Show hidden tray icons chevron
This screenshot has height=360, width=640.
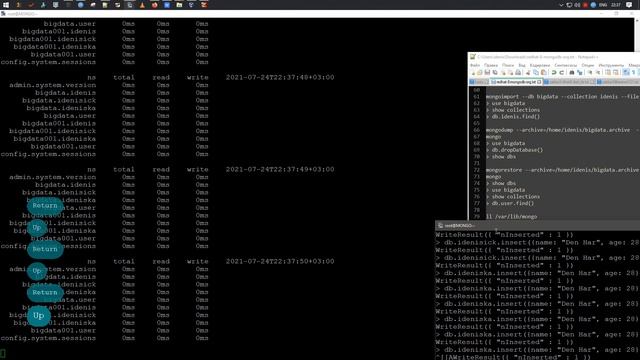(x=561, y=5)
